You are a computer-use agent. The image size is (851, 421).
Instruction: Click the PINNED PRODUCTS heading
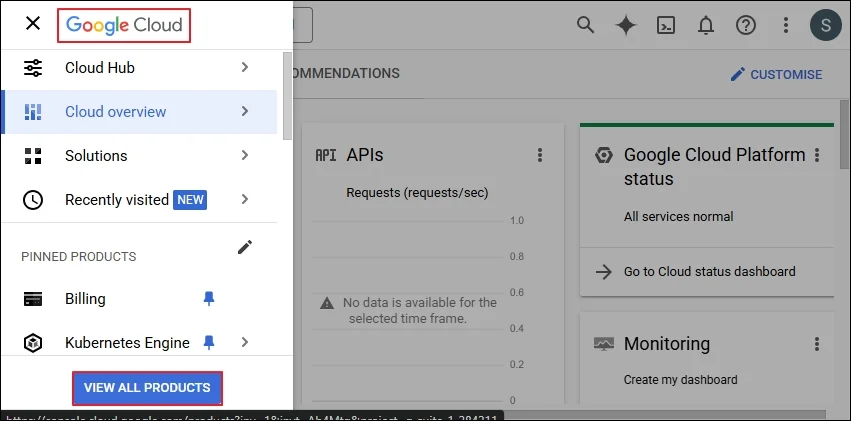[x=79, y=257]
